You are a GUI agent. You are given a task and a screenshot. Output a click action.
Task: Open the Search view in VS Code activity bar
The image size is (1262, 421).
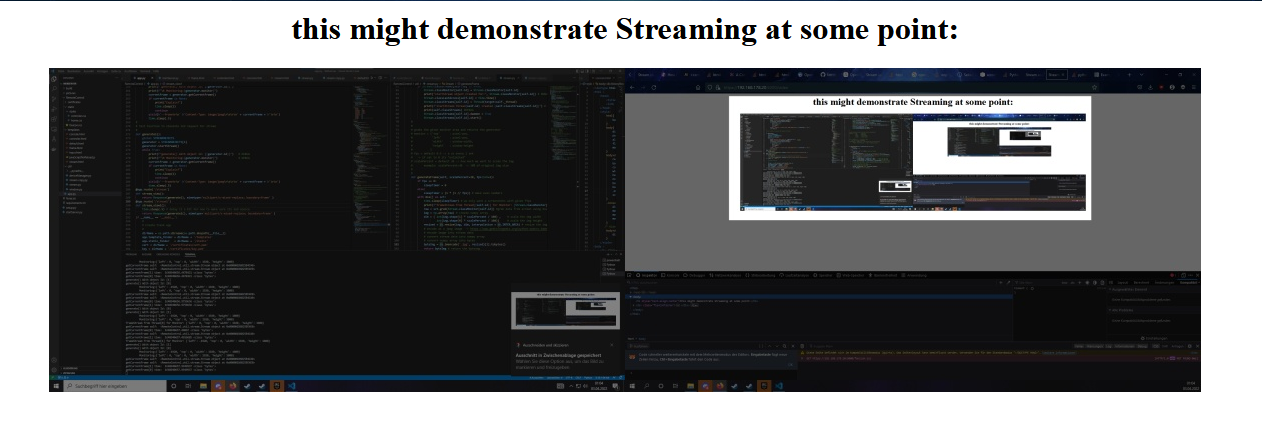(54, 89)
